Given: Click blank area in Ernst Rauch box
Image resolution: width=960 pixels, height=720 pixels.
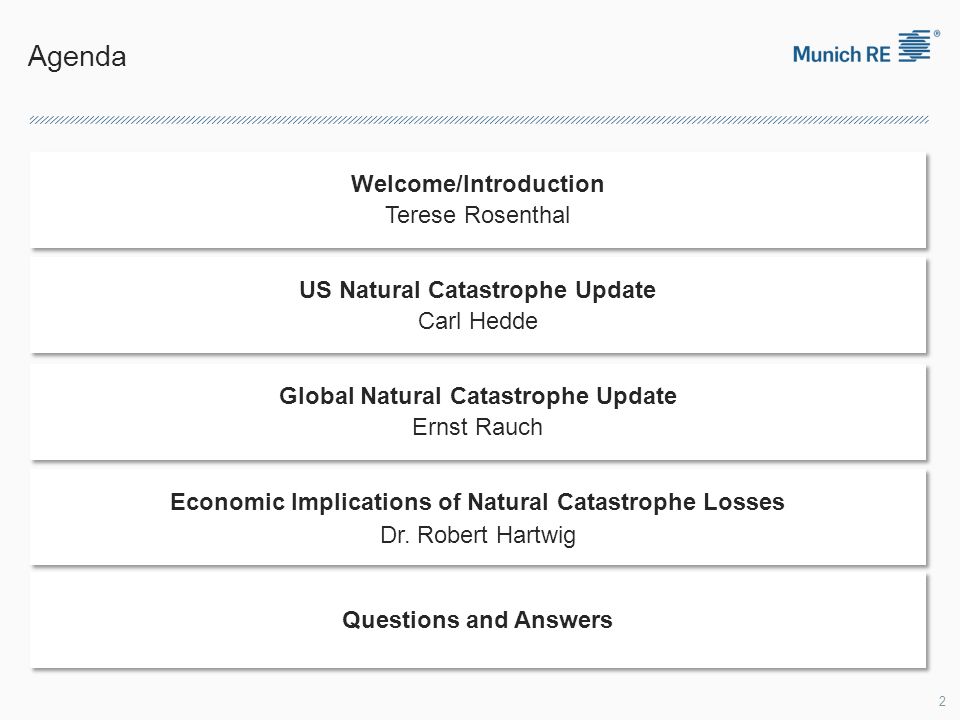Looking at the screenshot, I should point(153,412).
